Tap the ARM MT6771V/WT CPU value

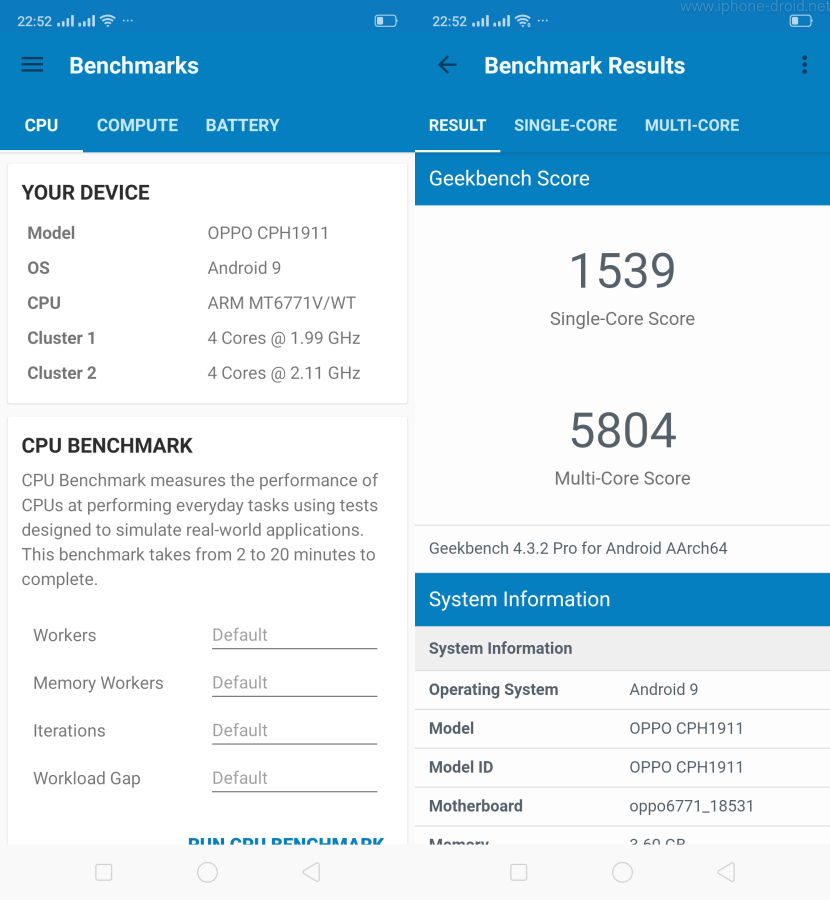(x=281, y=303)
